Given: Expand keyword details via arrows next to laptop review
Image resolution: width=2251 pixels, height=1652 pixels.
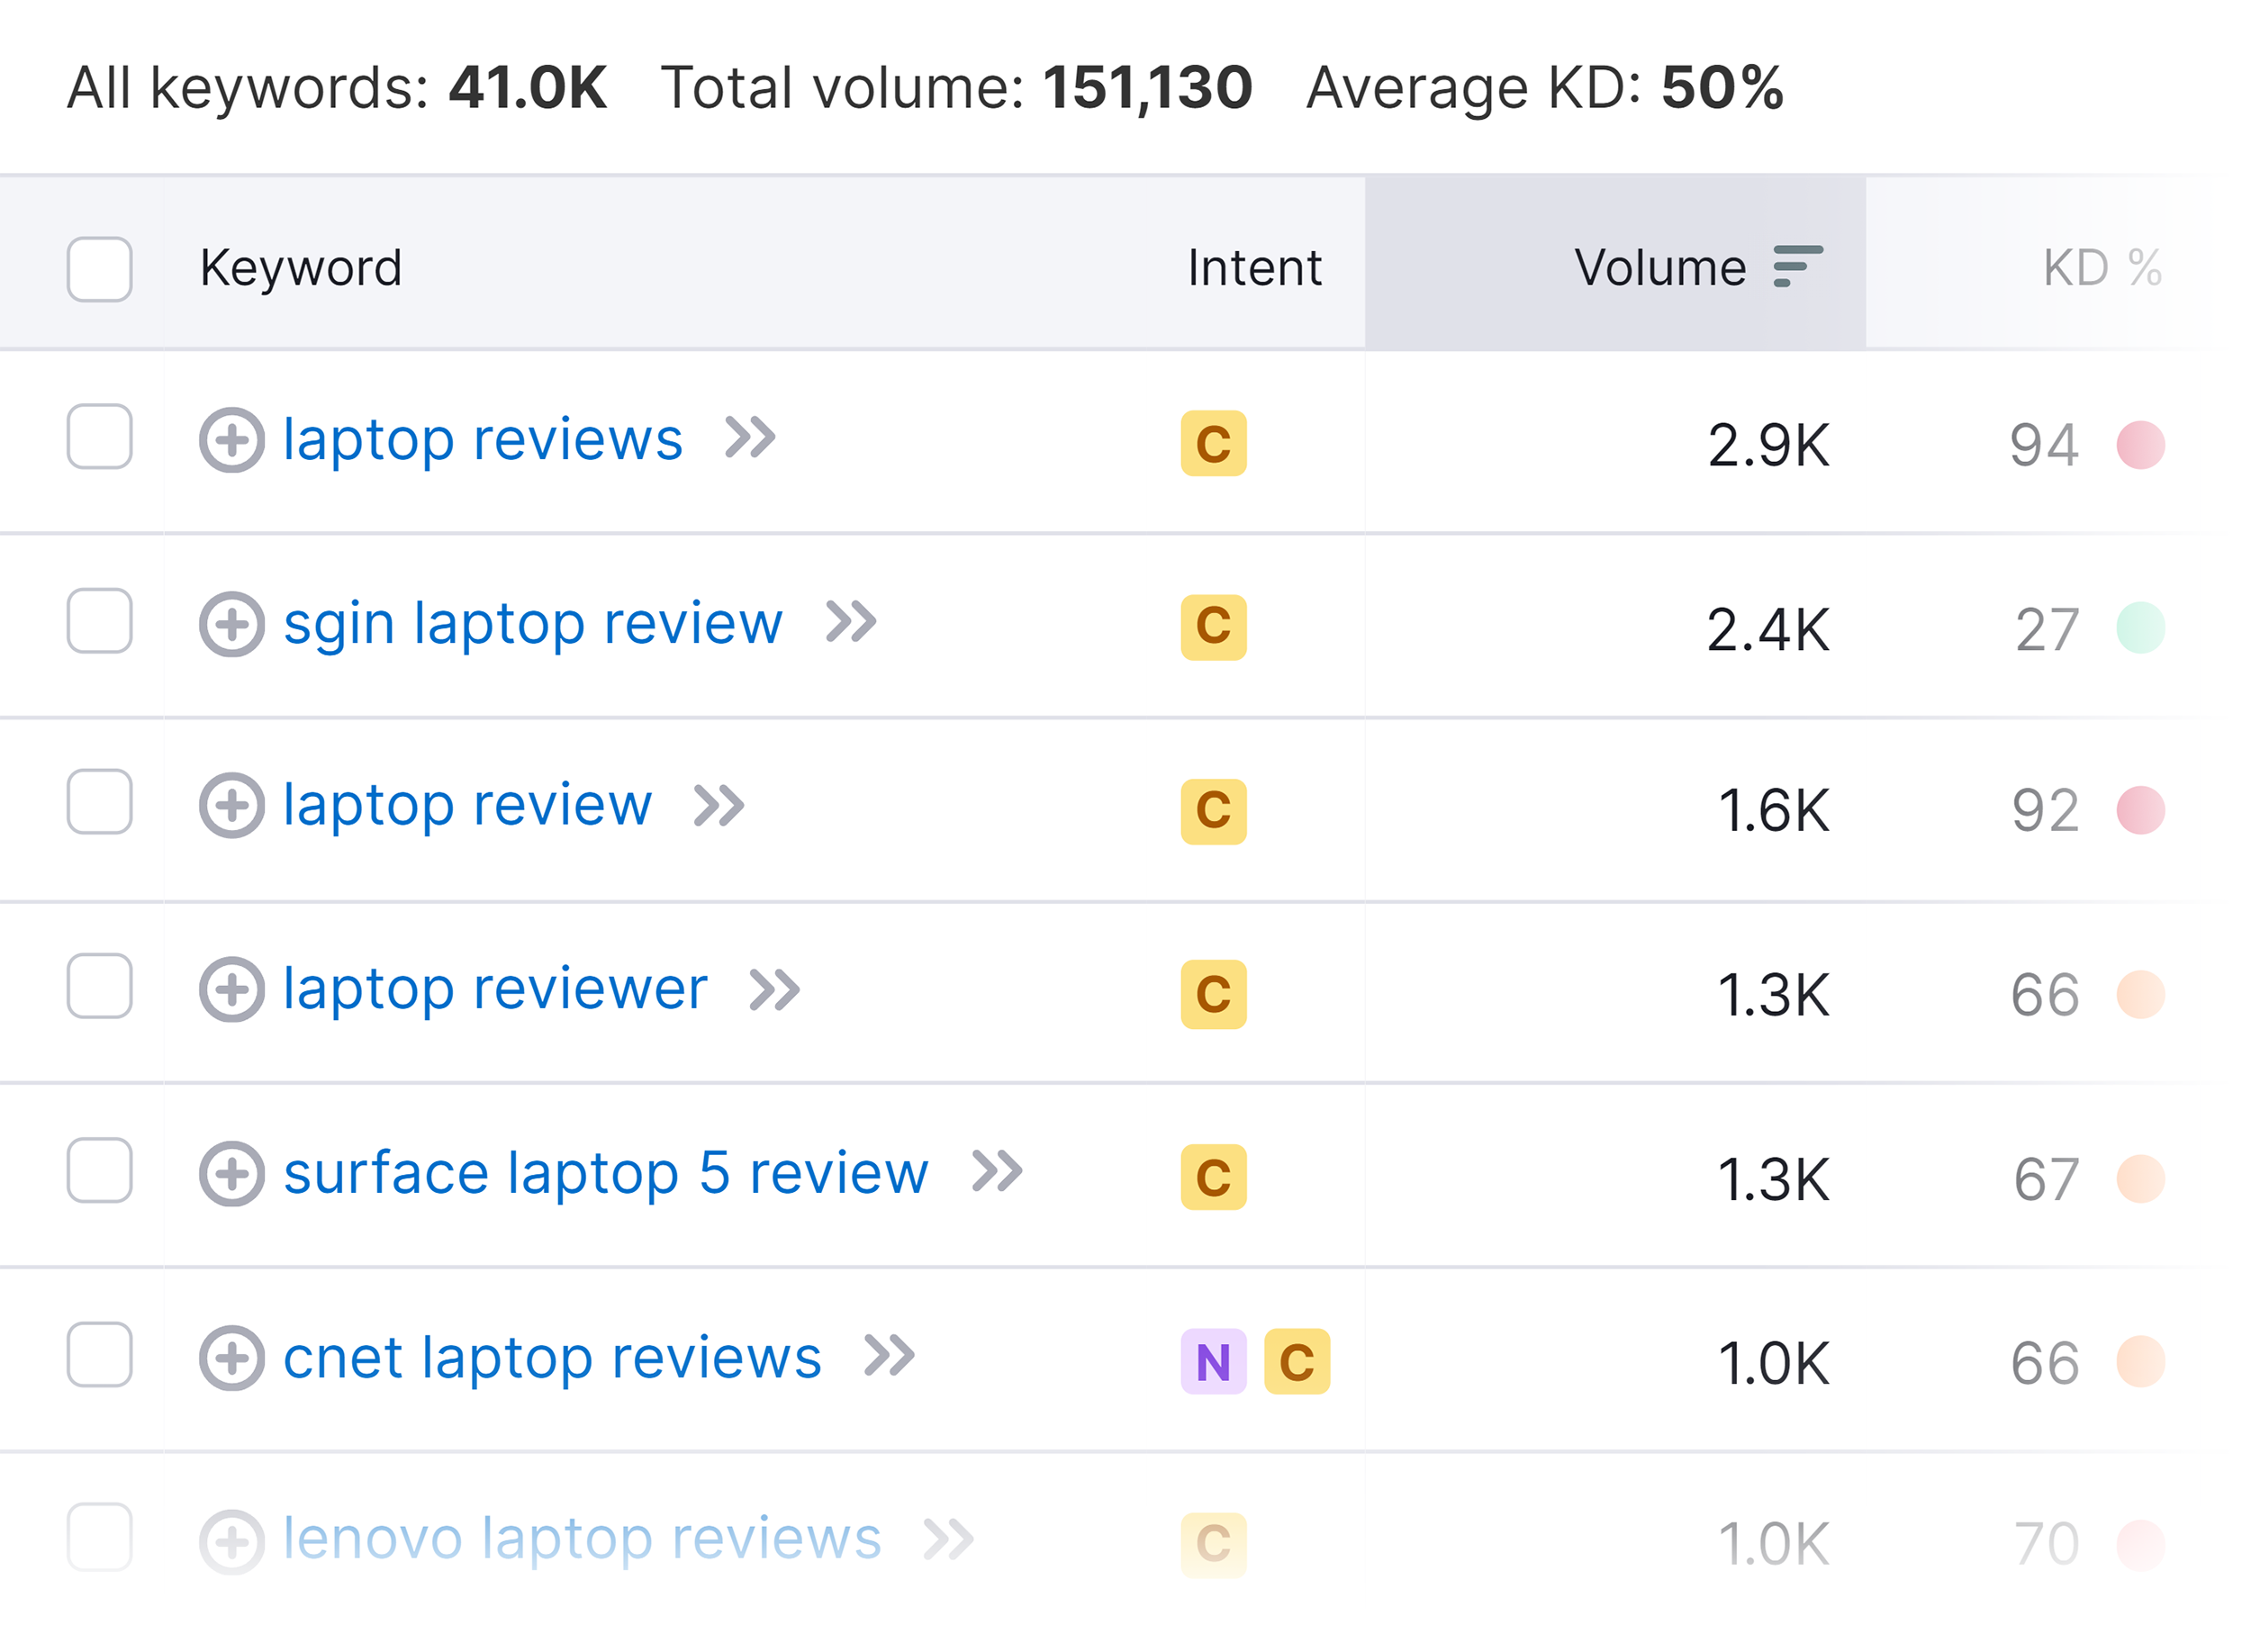Looking at the screenshot, I should 721,805.
